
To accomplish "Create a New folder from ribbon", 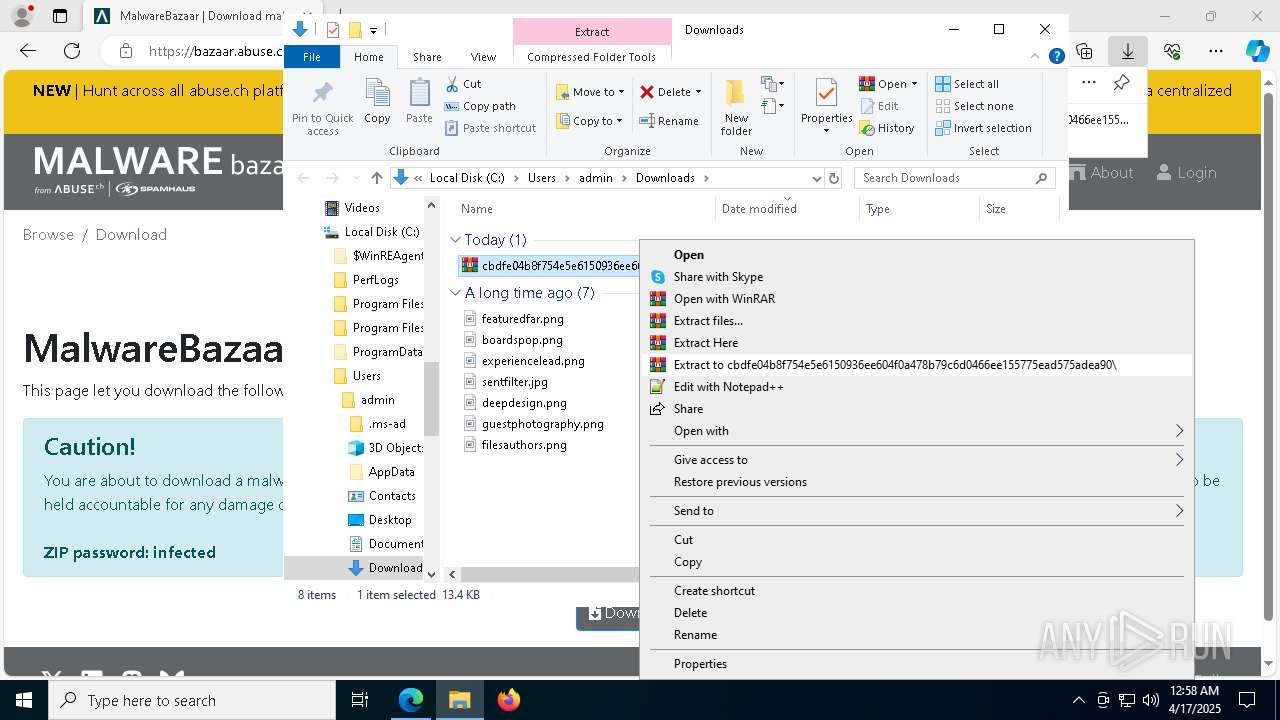I will (x=736, y=108).
